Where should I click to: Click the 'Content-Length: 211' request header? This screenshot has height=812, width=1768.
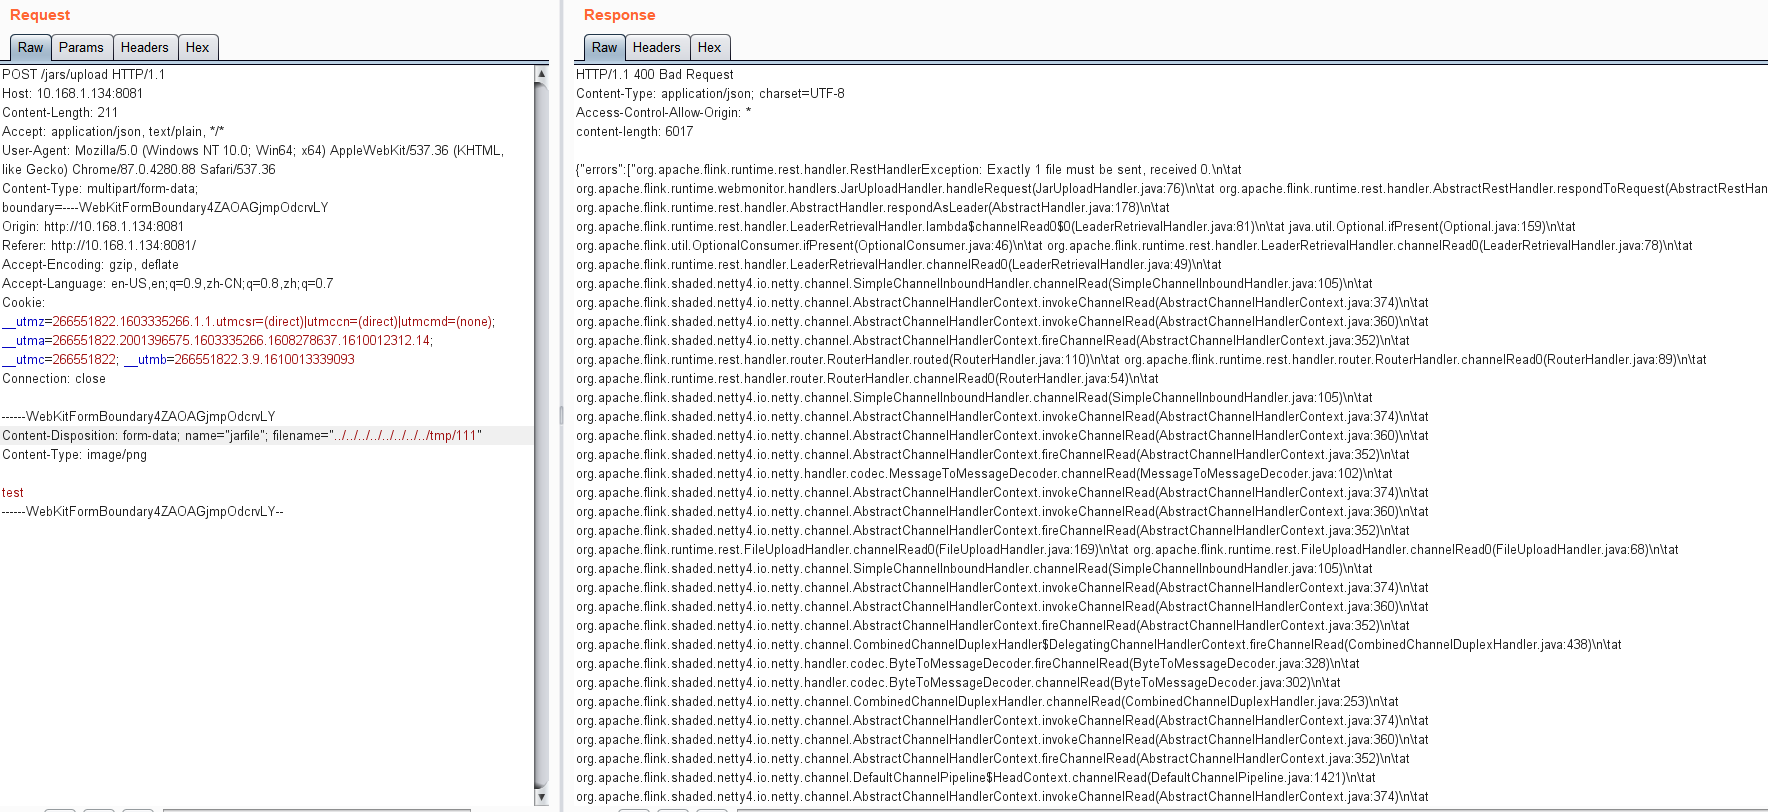coord(60,112)
